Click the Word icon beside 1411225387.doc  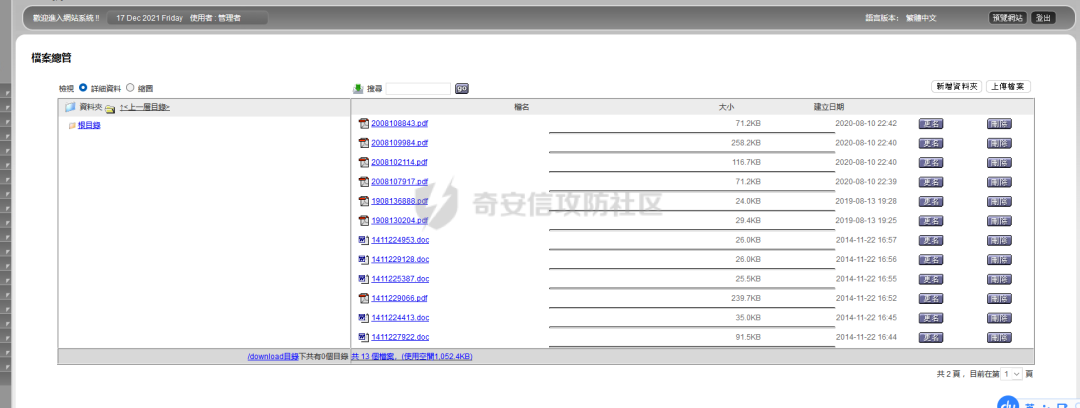(364, 279)
